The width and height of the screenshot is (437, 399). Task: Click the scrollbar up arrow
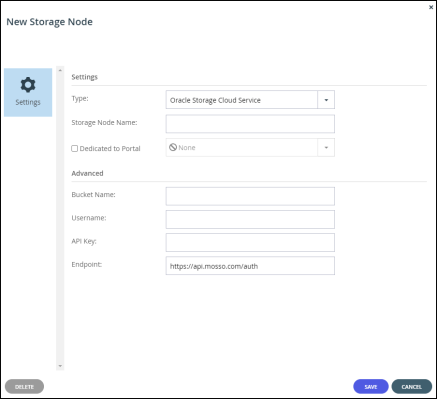point(60,70)
